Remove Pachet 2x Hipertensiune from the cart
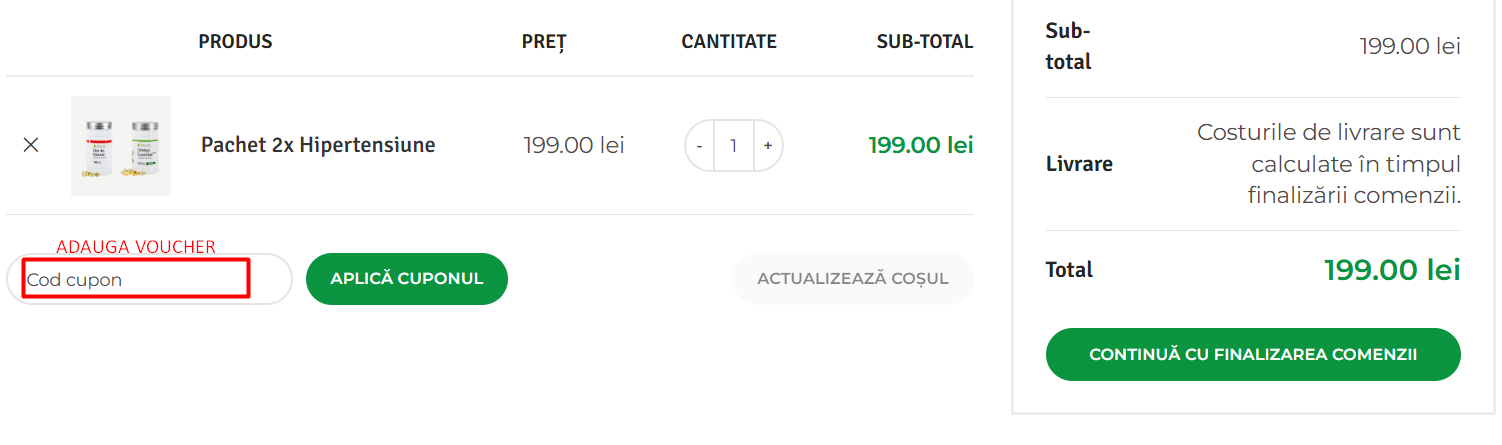1502x445 pixels. (31, 145)
